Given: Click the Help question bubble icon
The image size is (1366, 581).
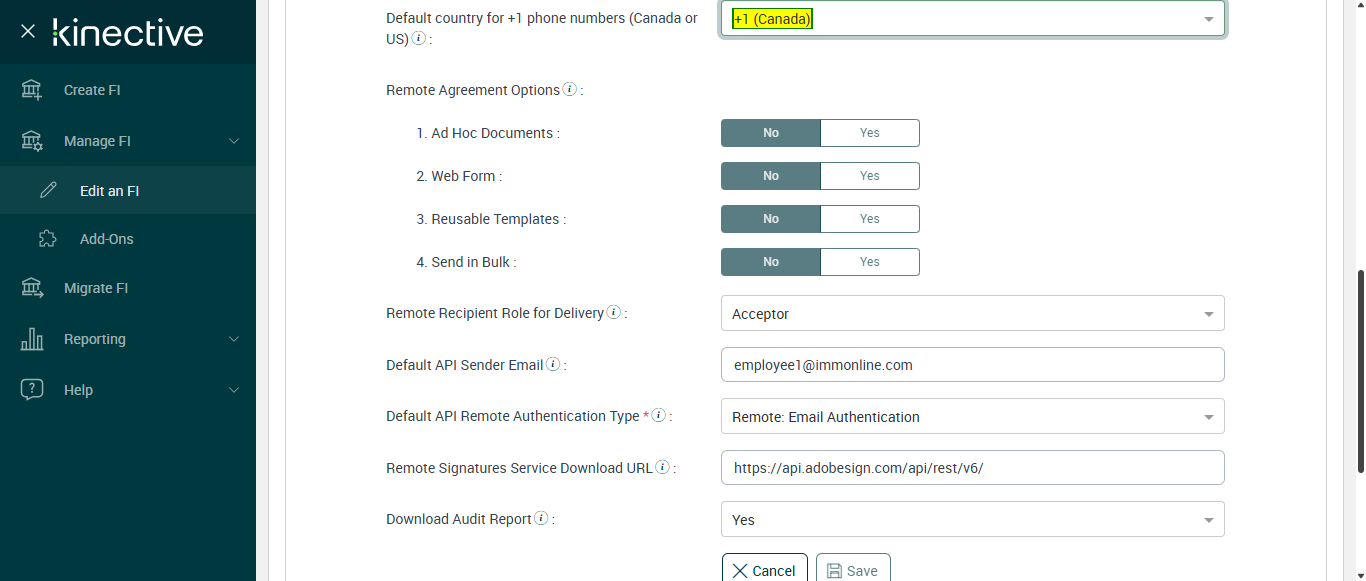Looking at the screenshot, I should point(32,390).
